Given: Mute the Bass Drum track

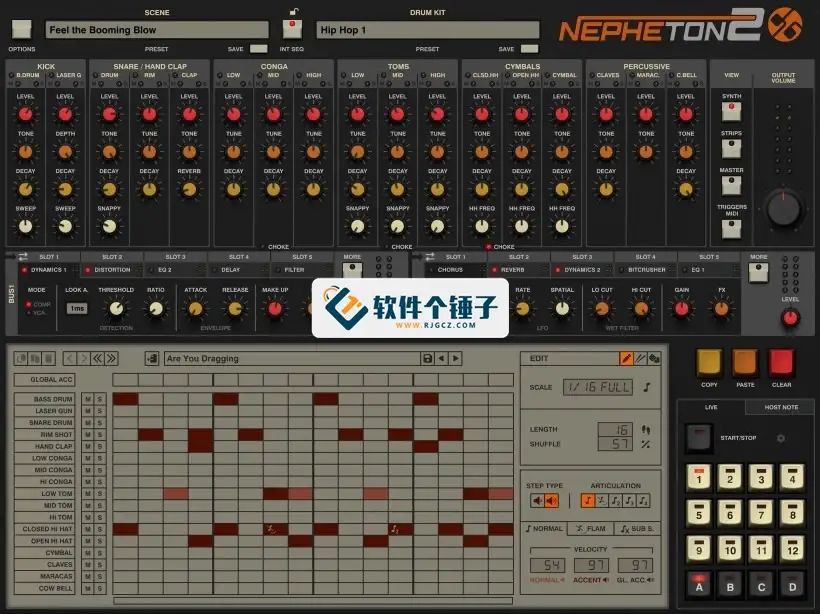Looking at the screenshot, I should (x=86, y=397).
